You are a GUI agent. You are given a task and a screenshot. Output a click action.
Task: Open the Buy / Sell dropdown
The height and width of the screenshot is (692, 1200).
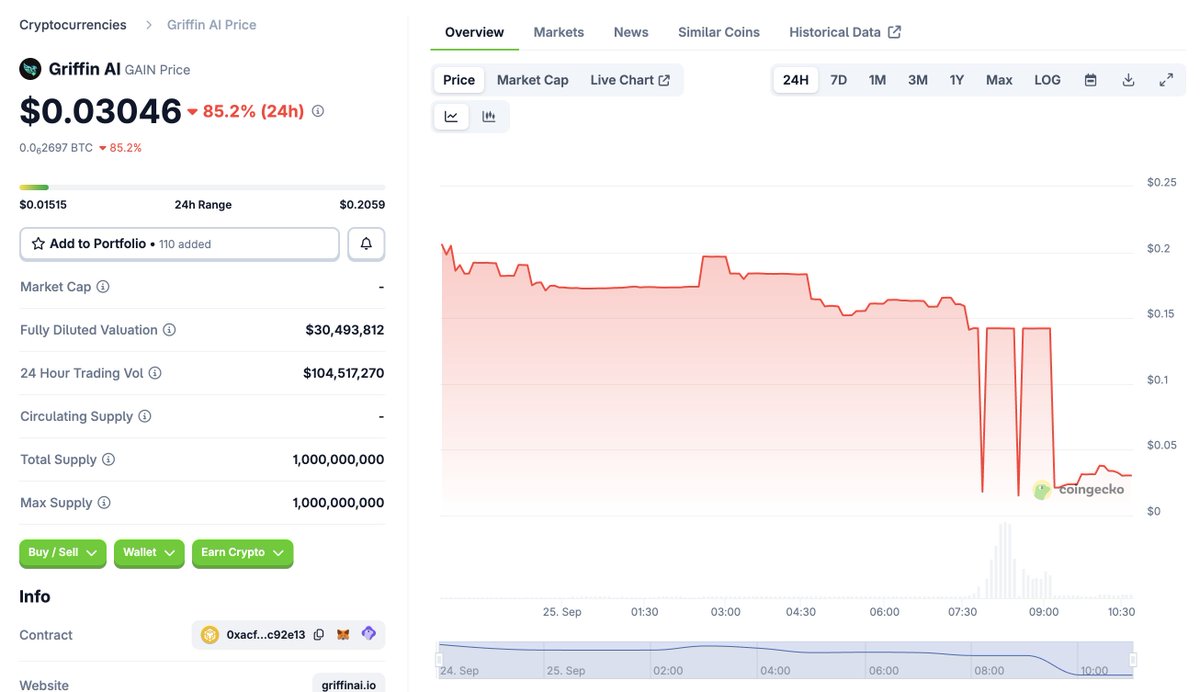click(62, 553)
